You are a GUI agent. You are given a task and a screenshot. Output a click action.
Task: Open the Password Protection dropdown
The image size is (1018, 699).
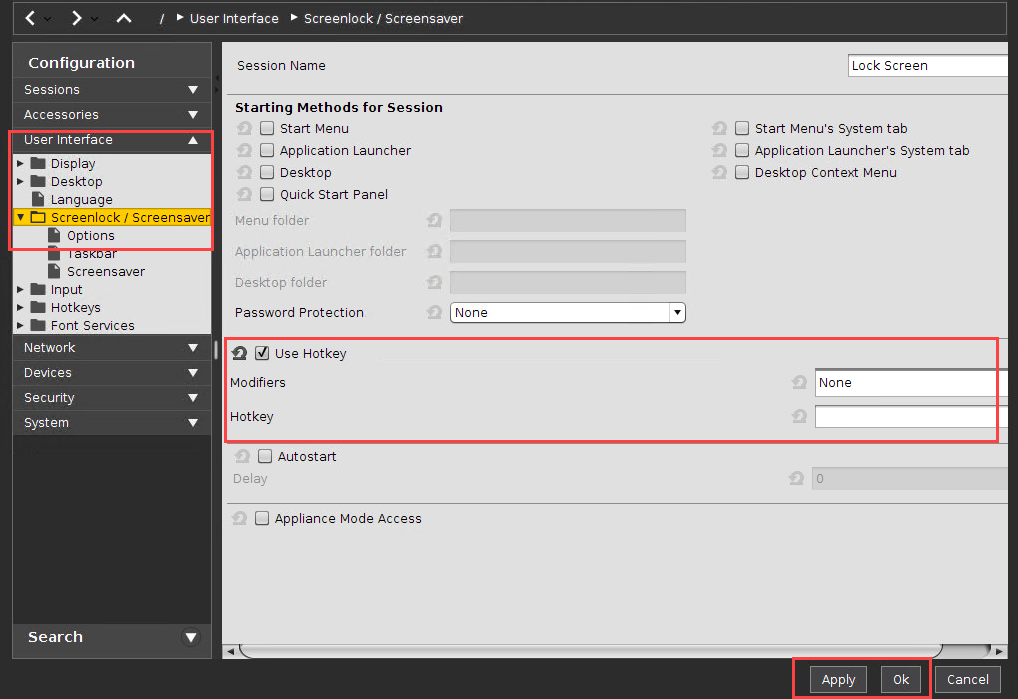(677, 312)
